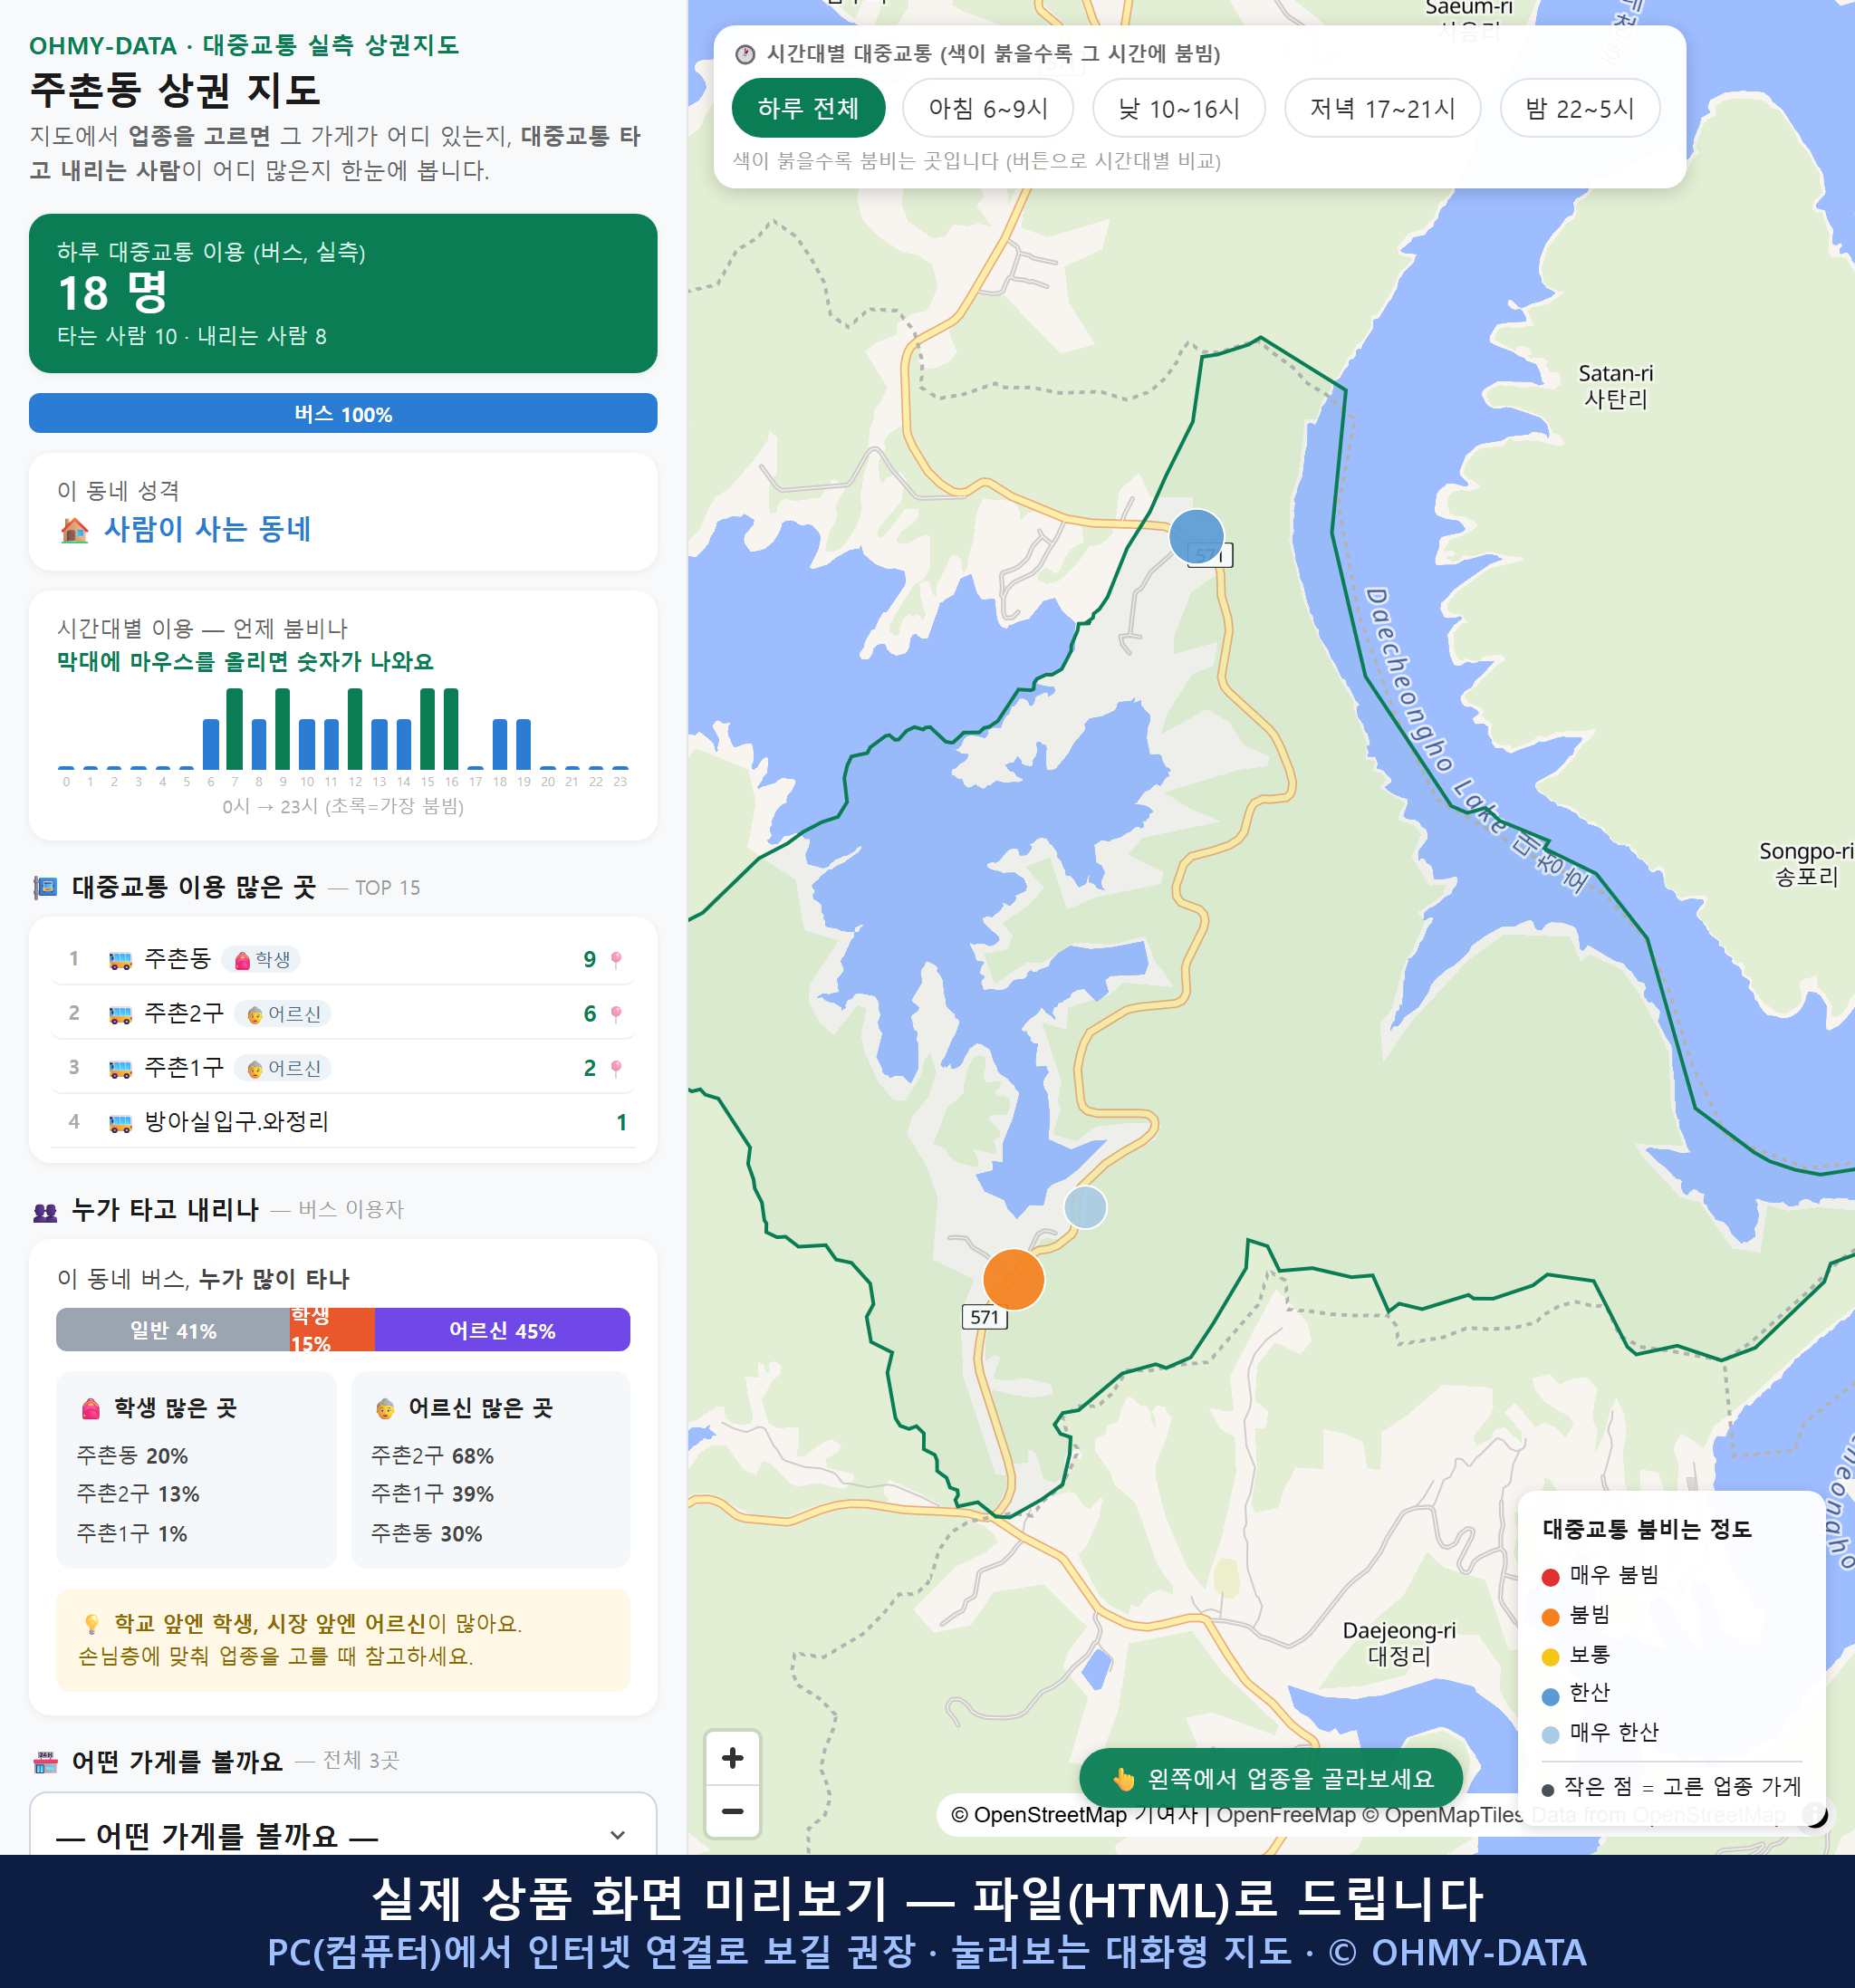
Task: Click map pin icon for 주촌2구 row
Action: tap(616, 1013)
